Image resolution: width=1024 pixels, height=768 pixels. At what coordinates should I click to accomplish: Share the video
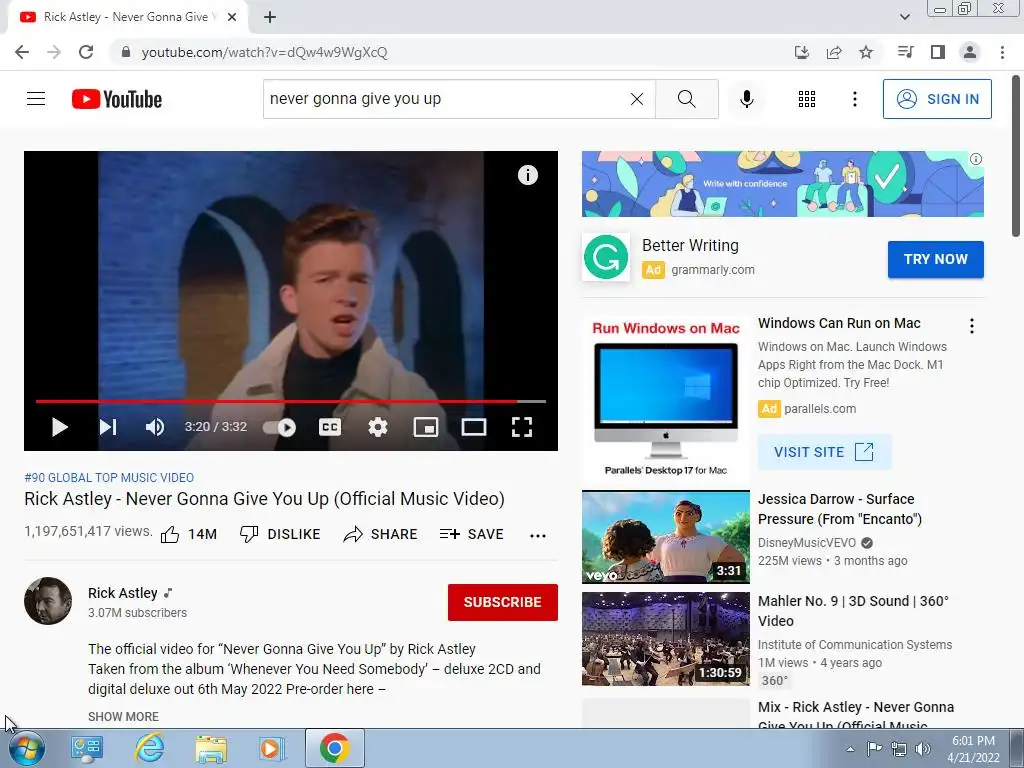pyautogui.click(x=380, y=534)
